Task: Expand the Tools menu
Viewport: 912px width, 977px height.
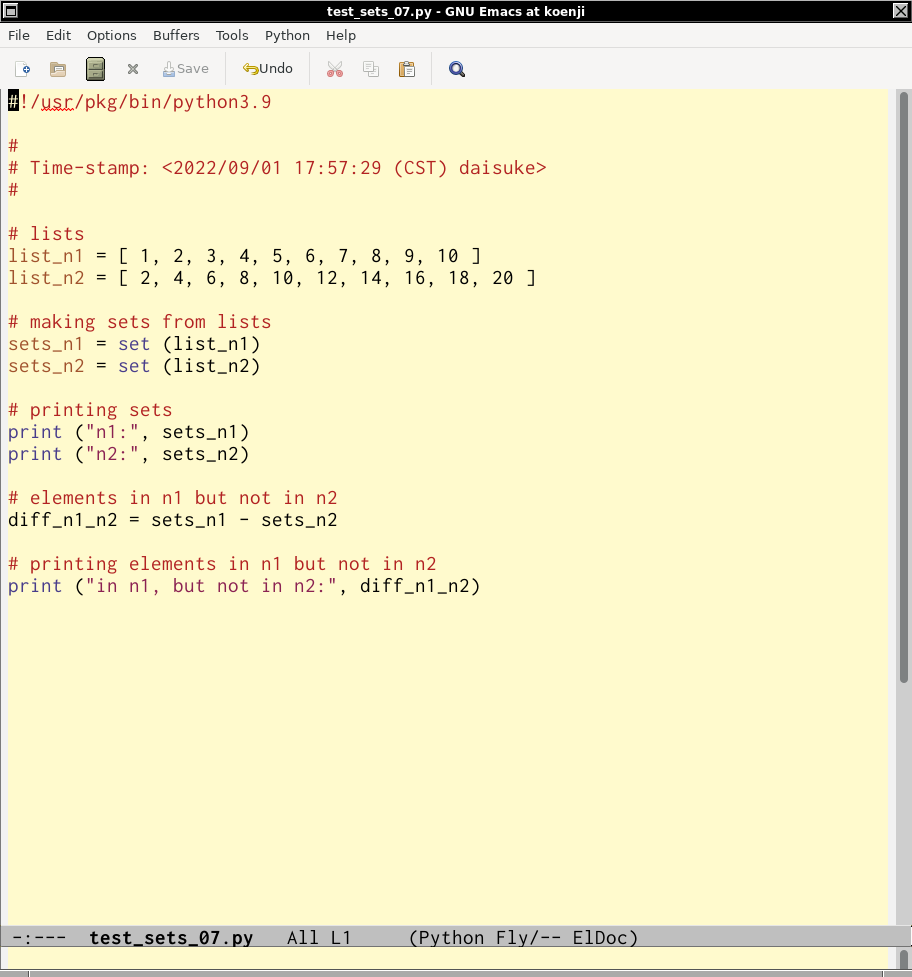Action: point(232,35)
